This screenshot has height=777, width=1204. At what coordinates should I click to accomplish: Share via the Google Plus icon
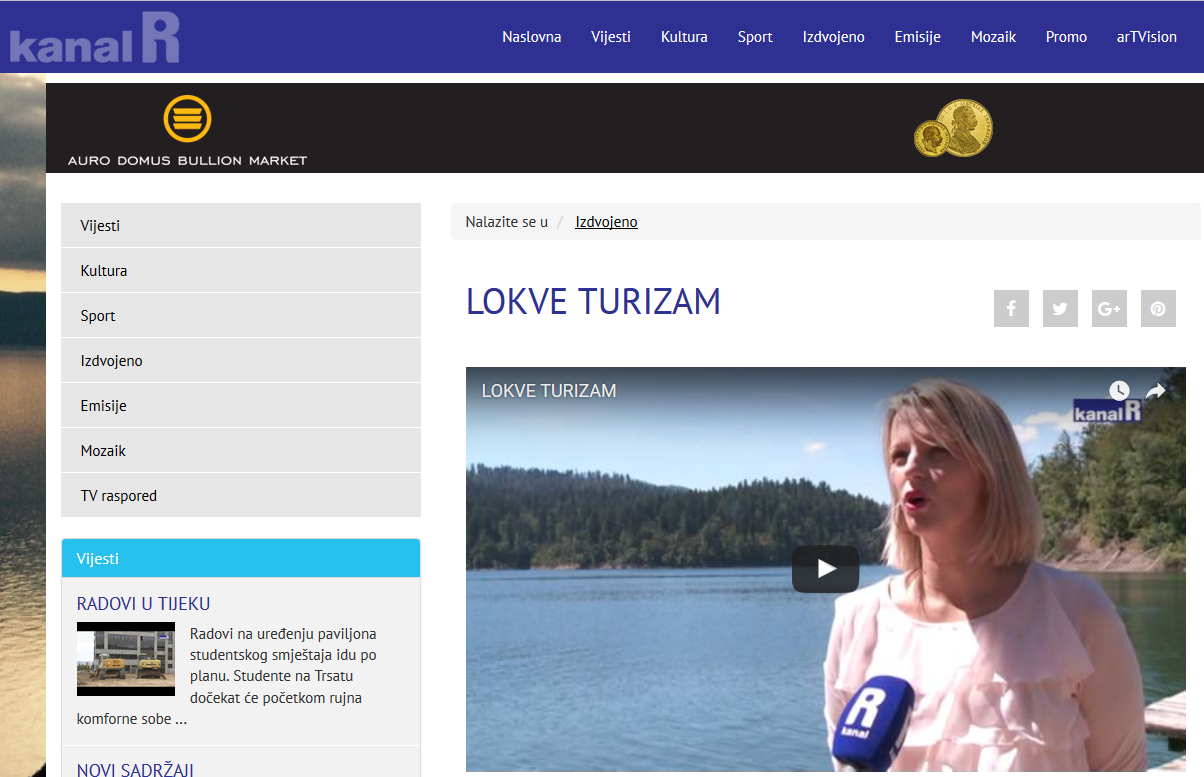pyautogui.click(x=1109, y=309)
